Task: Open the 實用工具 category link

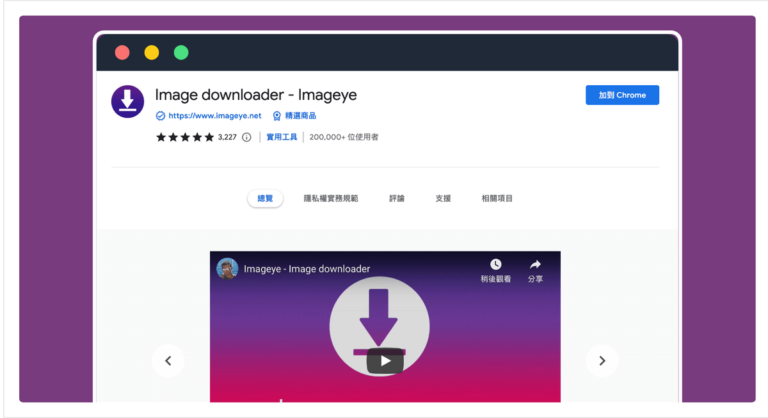Action: point(282,137)
